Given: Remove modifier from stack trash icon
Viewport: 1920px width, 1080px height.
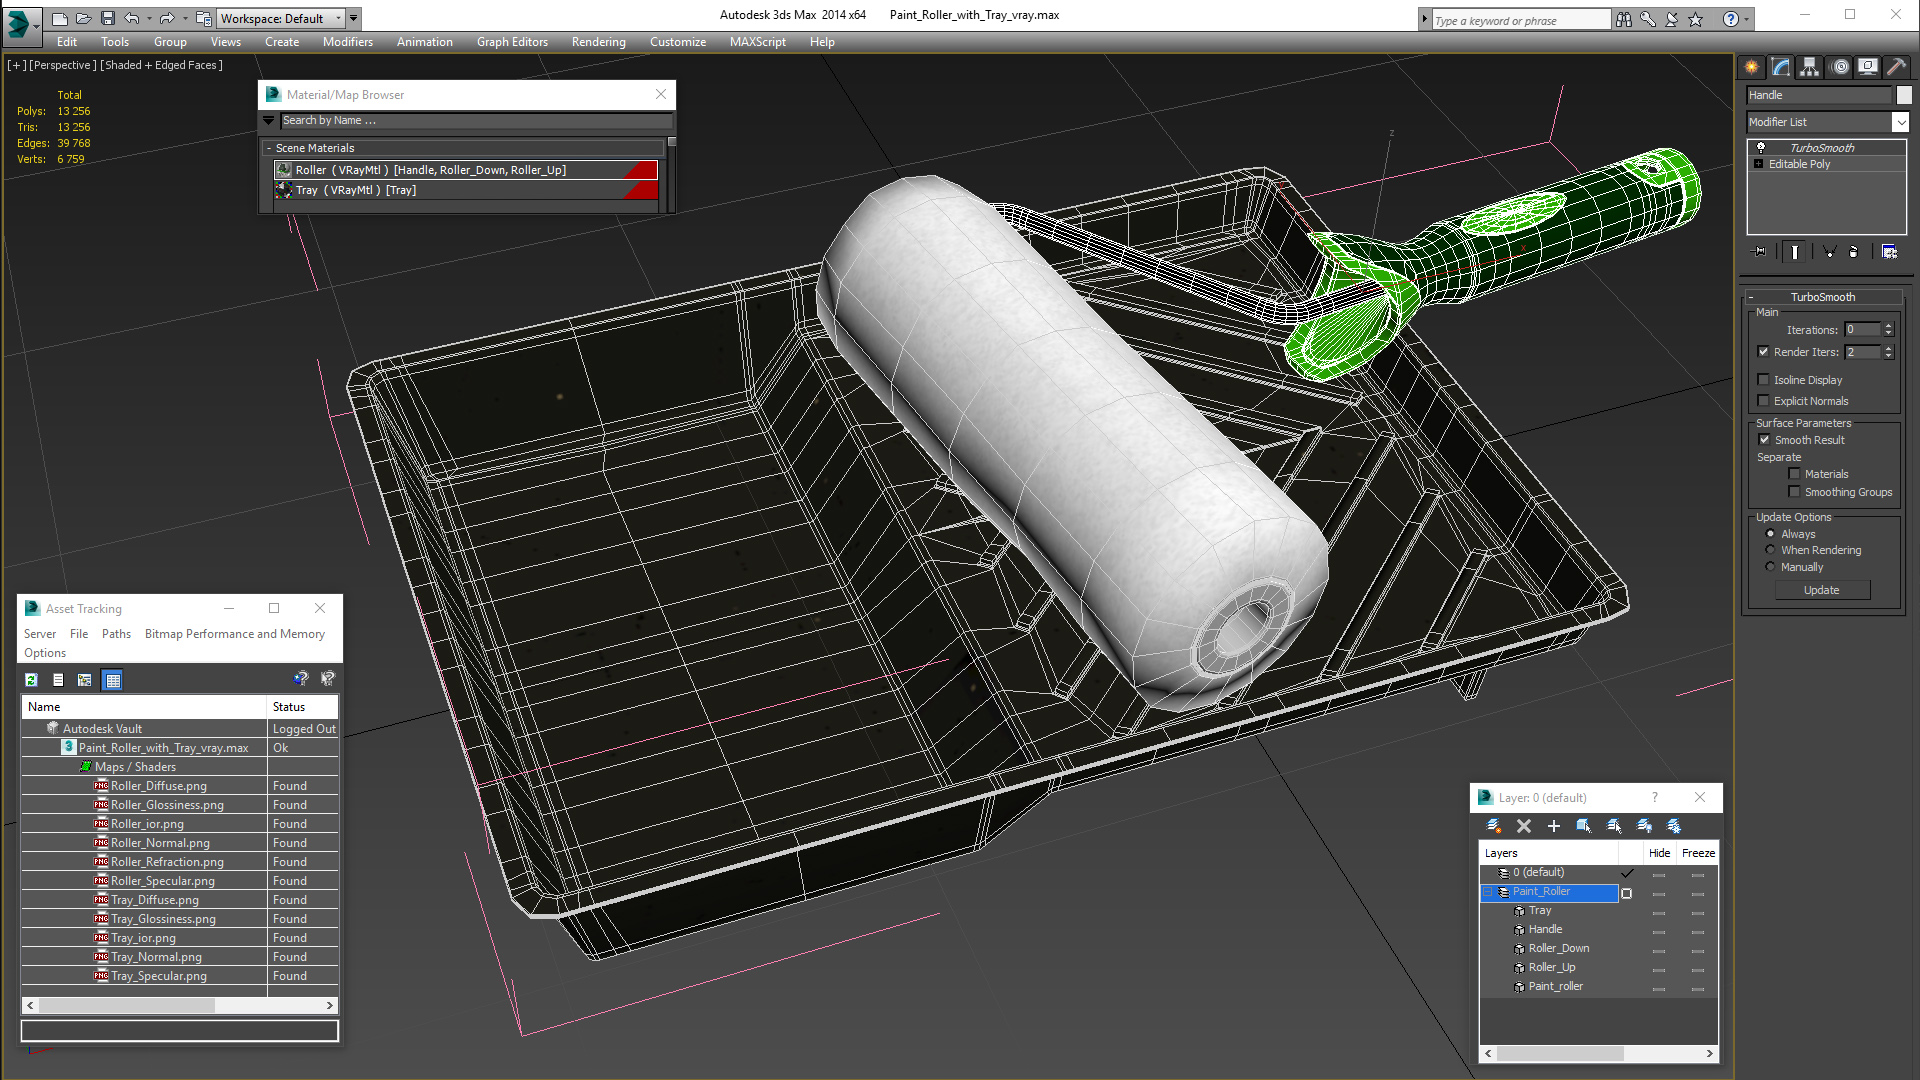Looking at the screenshot, I should click(x=1853, y=252).
